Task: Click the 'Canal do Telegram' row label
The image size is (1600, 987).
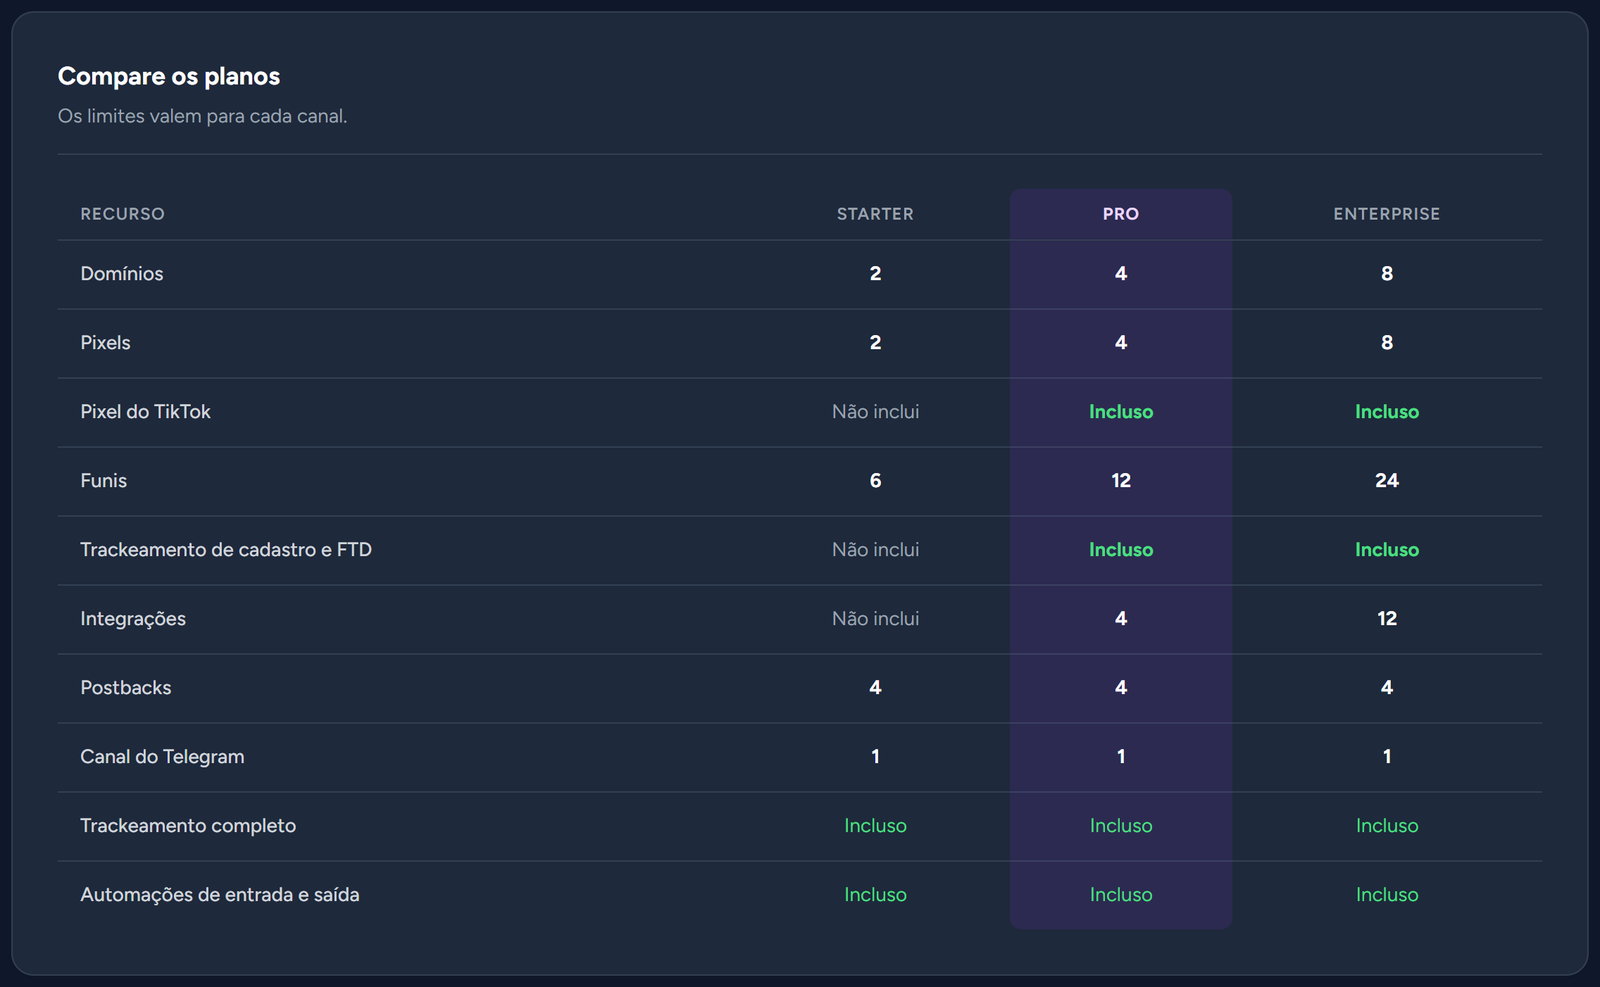Action: 162,756
